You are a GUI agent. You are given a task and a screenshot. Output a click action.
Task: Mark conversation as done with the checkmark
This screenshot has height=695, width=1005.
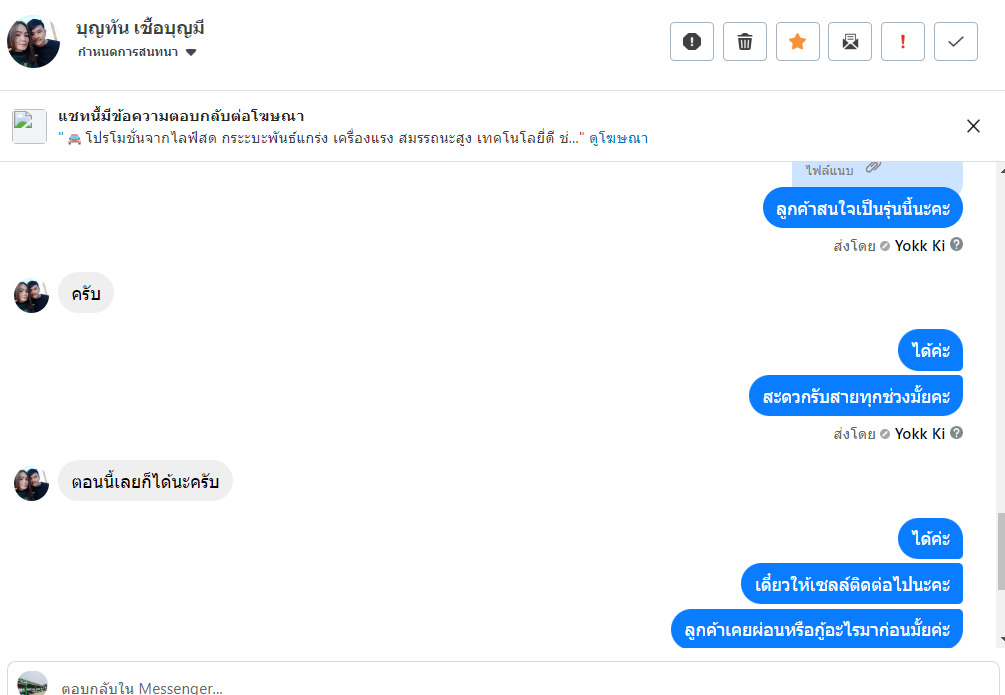956,41
